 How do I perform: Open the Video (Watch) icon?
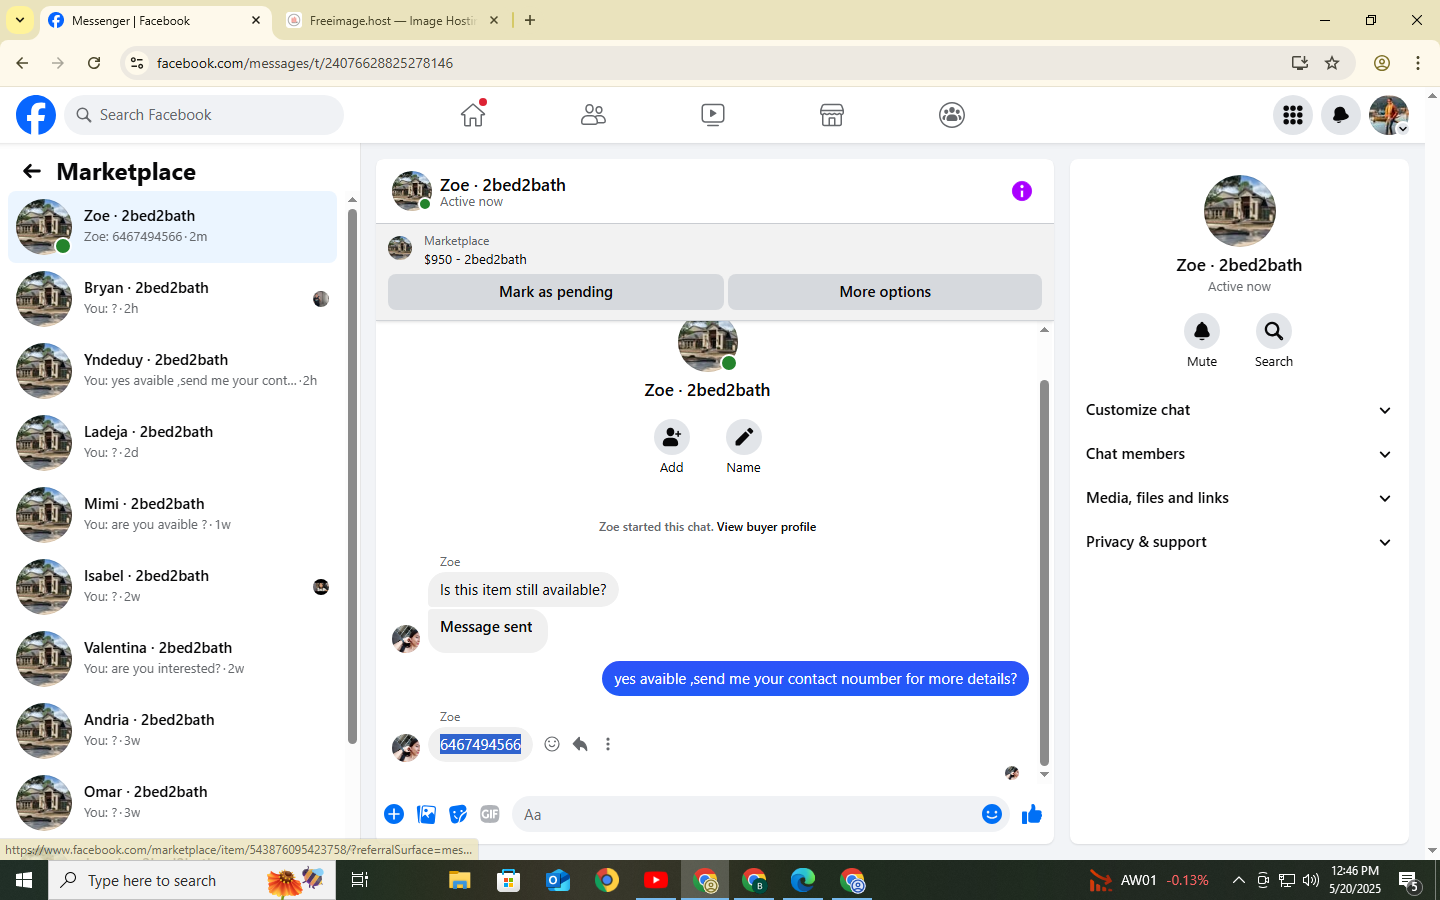[713, 115]
